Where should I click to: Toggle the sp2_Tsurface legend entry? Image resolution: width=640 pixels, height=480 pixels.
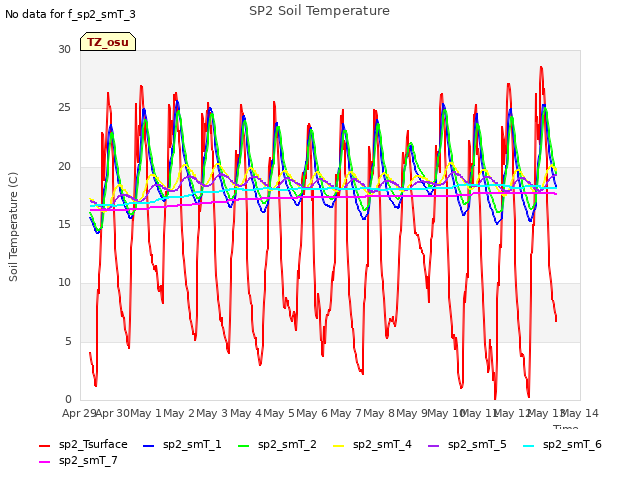[x=84, y=444]
